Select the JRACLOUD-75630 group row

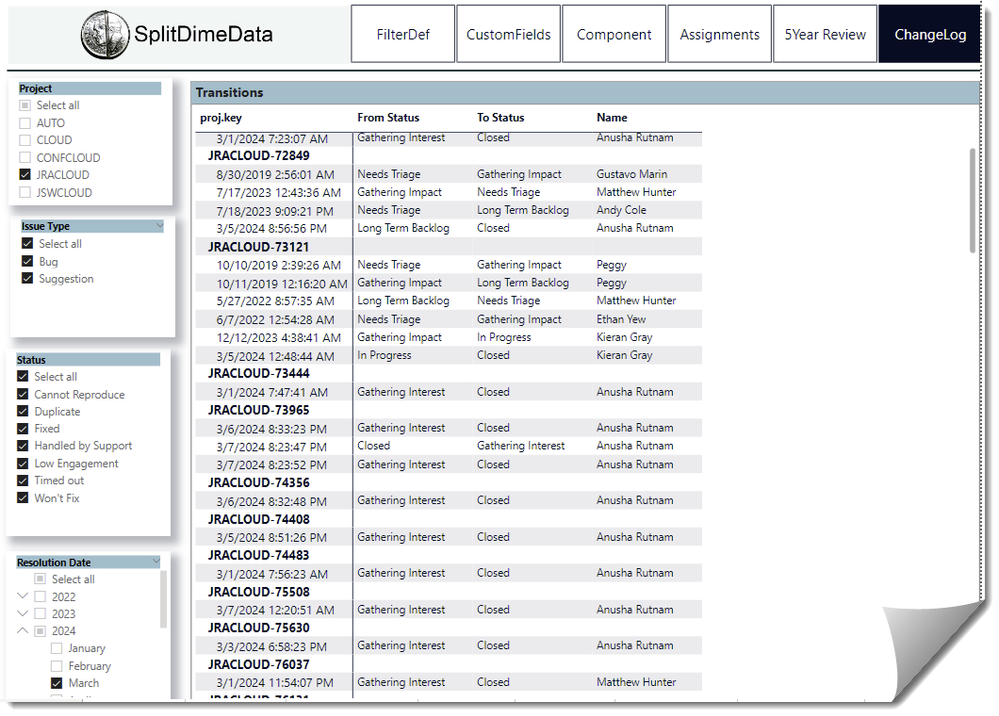point(449,627)
